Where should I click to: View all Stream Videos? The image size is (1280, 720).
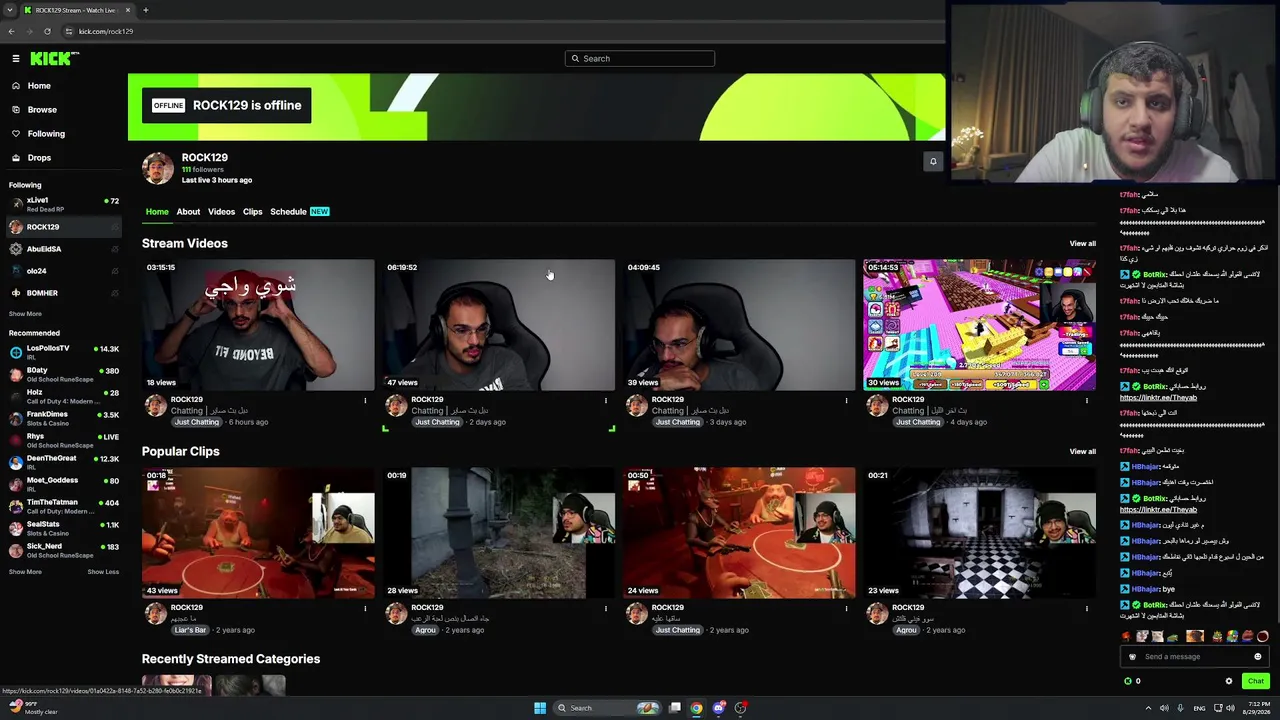click(x=1082, y=244)
